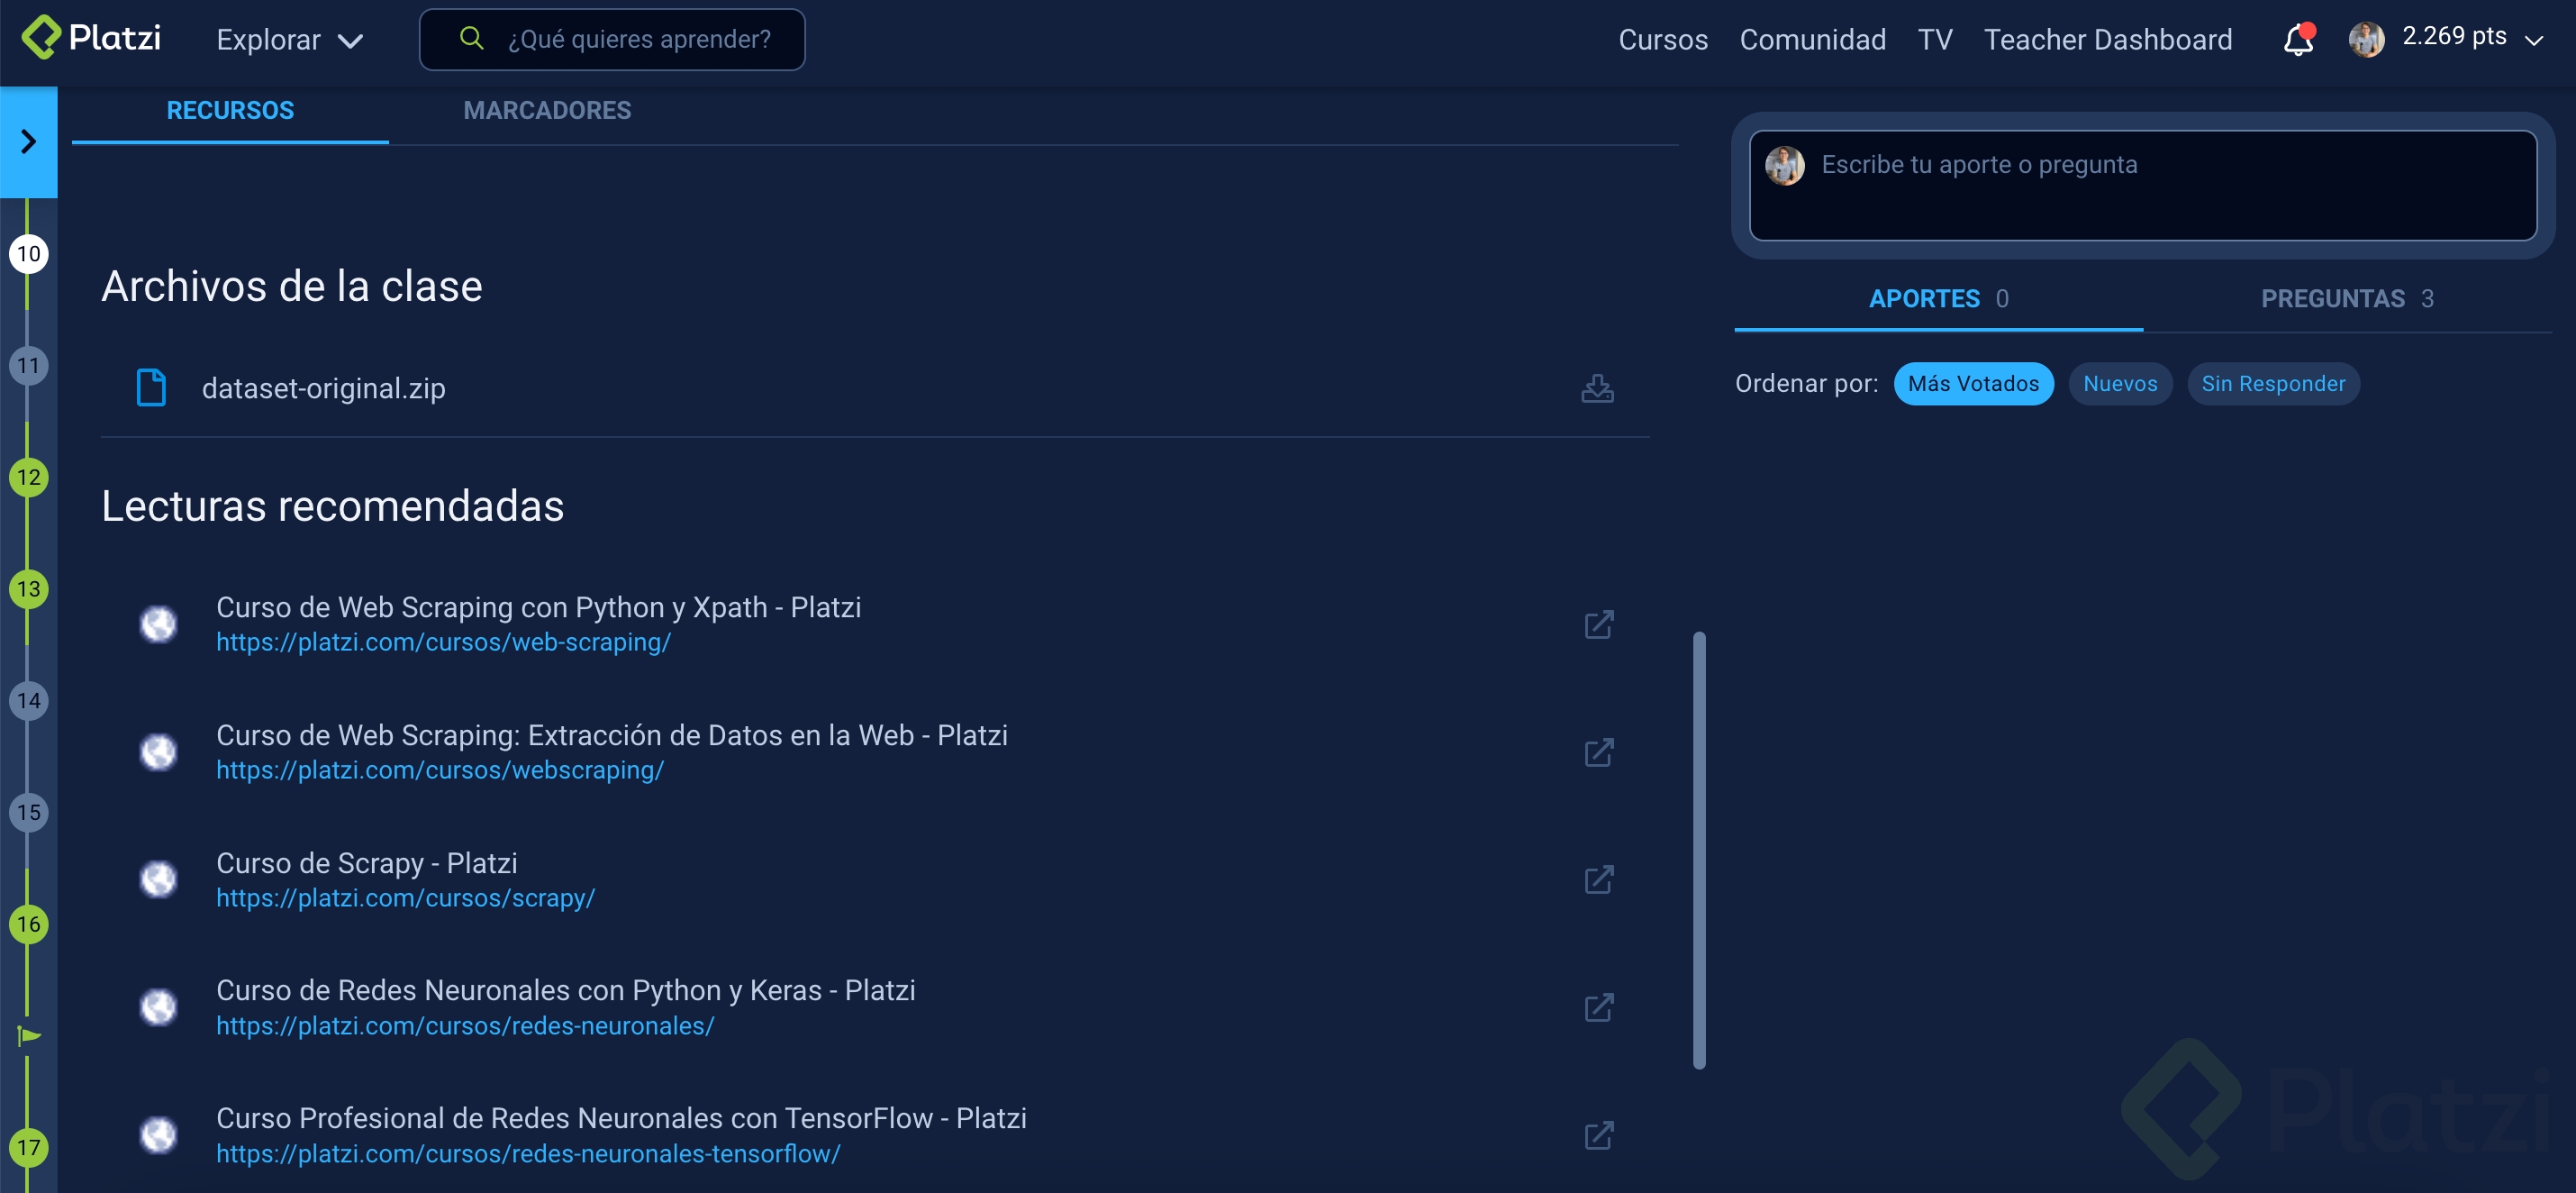Download the dataset-original.zip file

[1597, 389]
